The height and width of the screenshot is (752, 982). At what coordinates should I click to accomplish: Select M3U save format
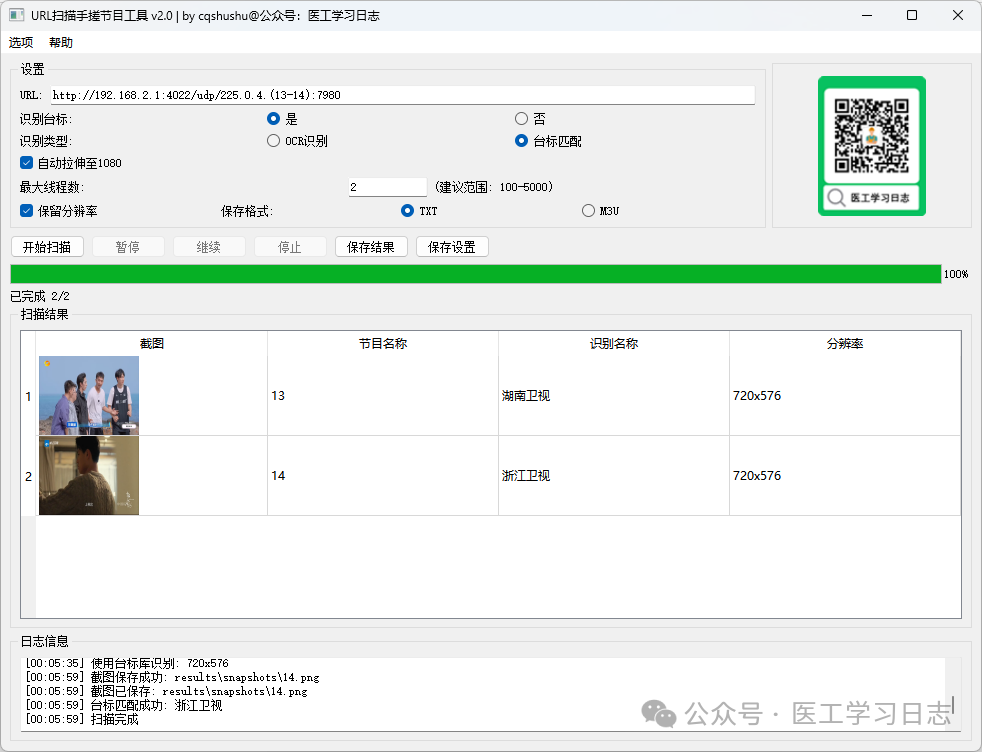point(588,211)
